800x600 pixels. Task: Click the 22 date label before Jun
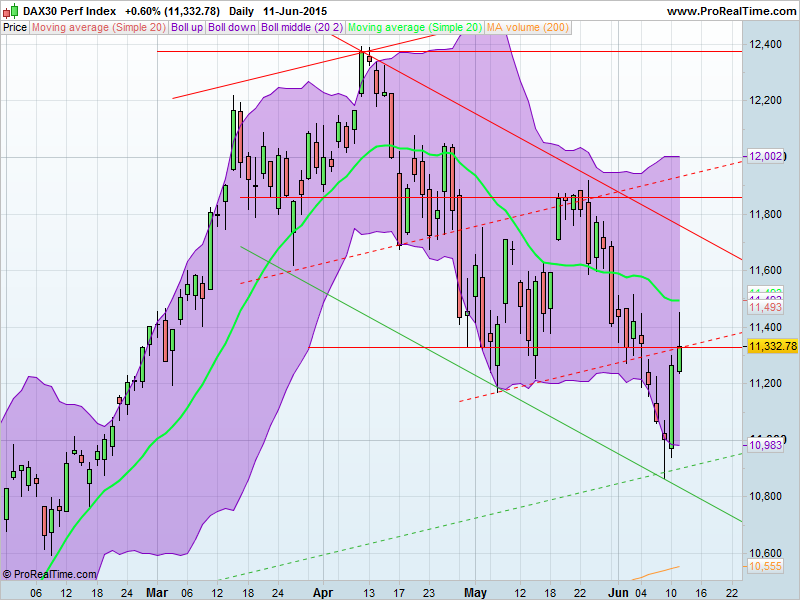click(579, 593)
